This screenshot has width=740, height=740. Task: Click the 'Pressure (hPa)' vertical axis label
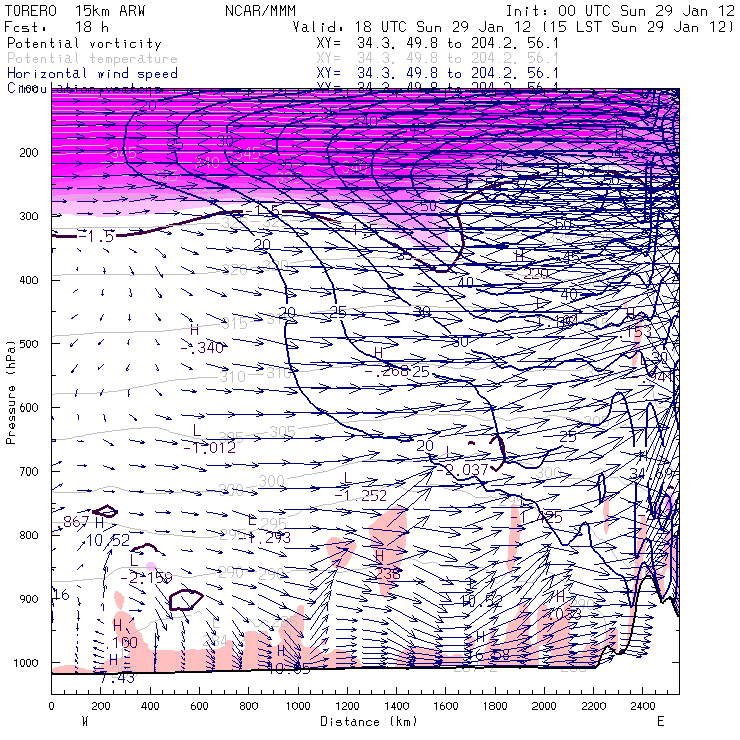[10, 392]
